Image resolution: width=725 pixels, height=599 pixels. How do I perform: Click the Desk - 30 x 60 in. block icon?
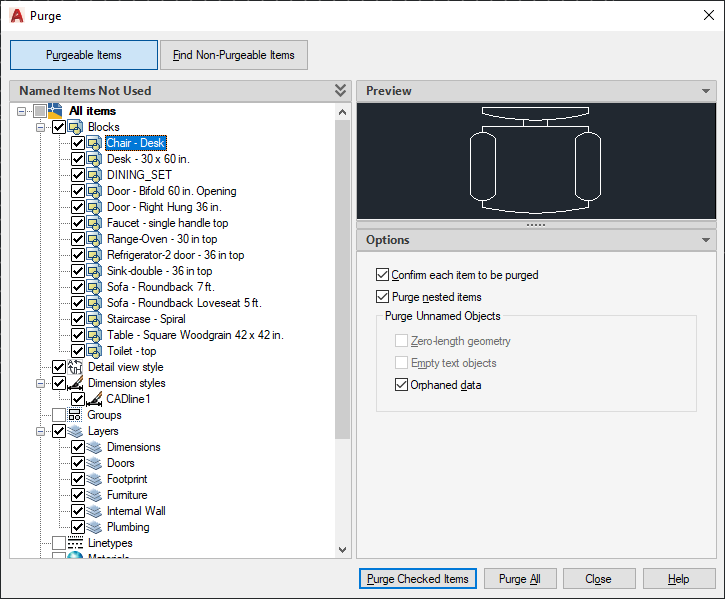[94, 159]
